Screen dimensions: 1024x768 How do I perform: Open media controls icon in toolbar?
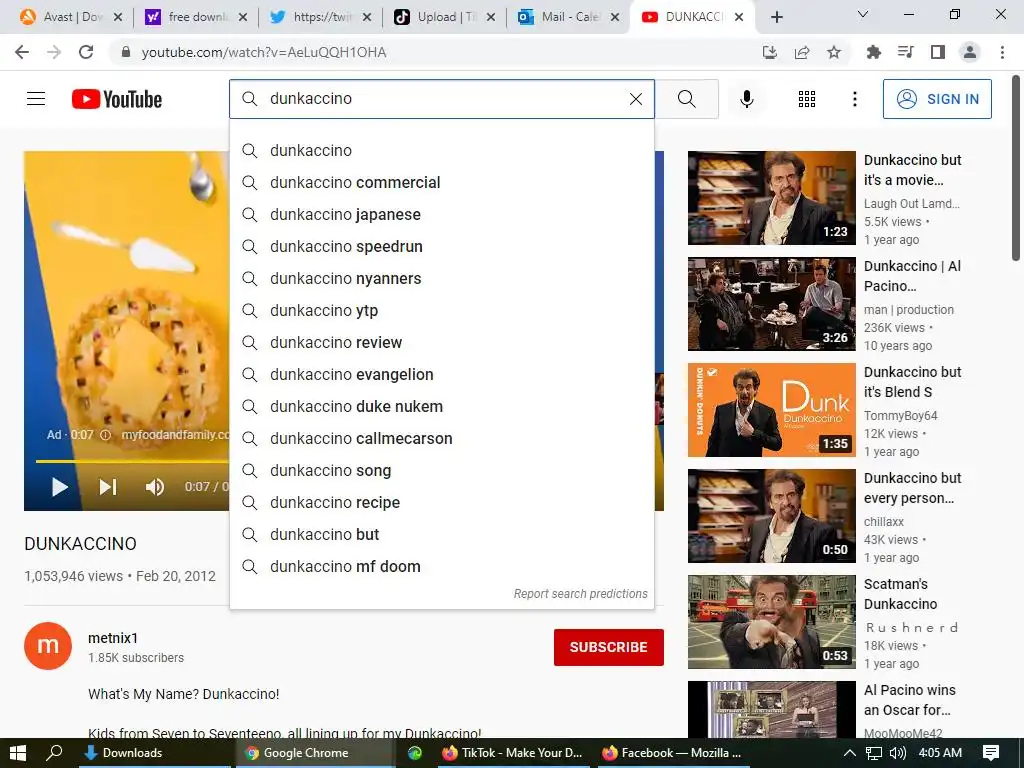coord(906,52)
